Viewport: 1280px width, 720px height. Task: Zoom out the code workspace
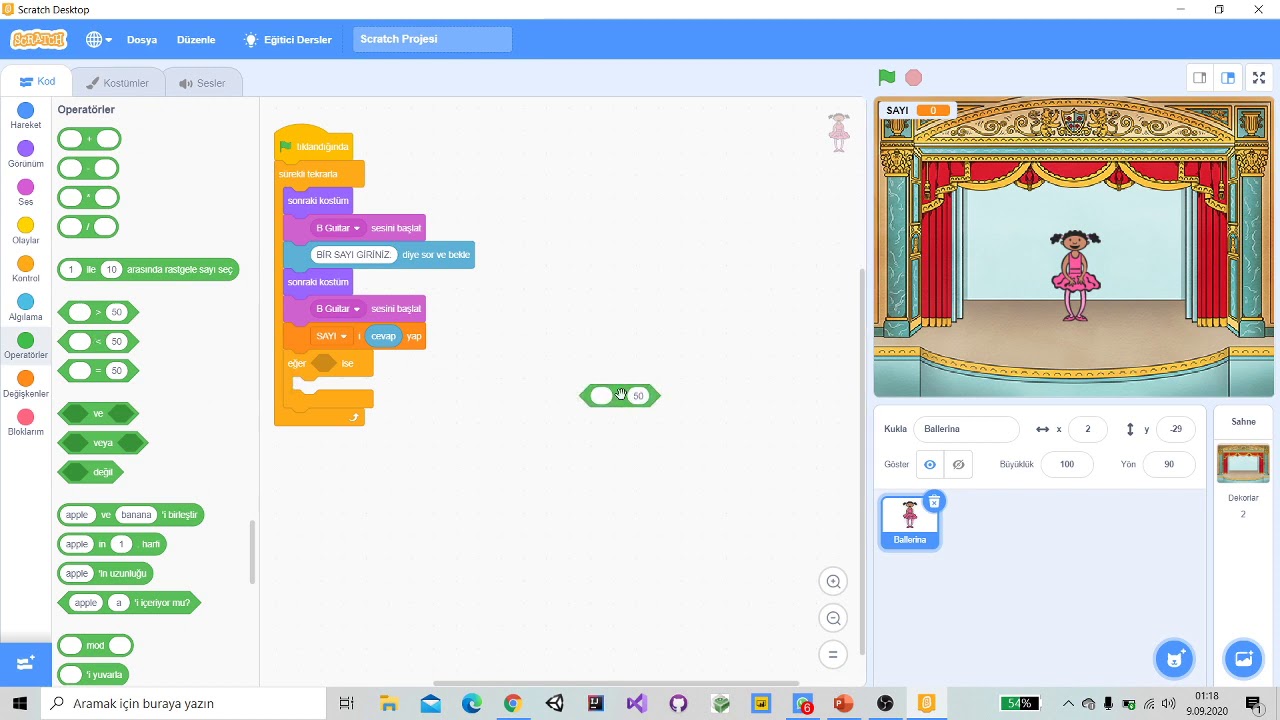tap(833, 618)
